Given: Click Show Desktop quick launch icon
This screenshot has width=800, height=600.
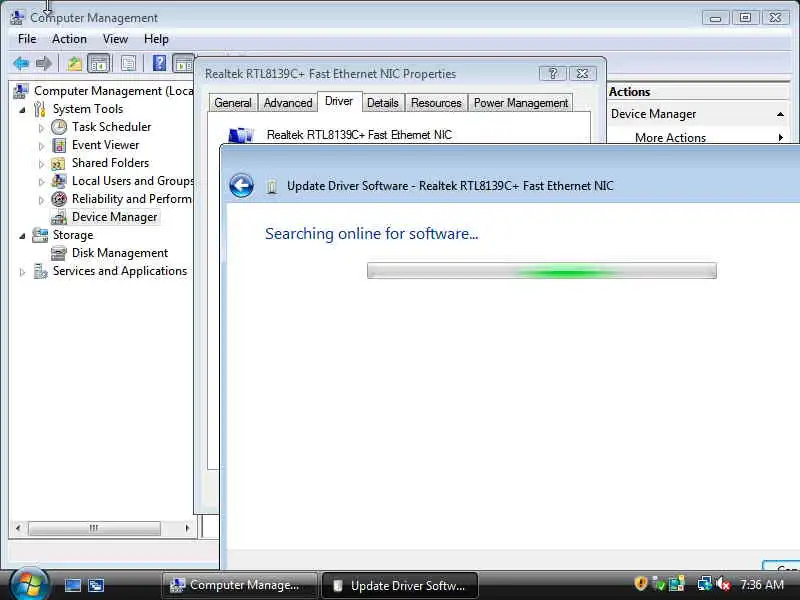Looking at the screenshot, I should tap(72, 585).
